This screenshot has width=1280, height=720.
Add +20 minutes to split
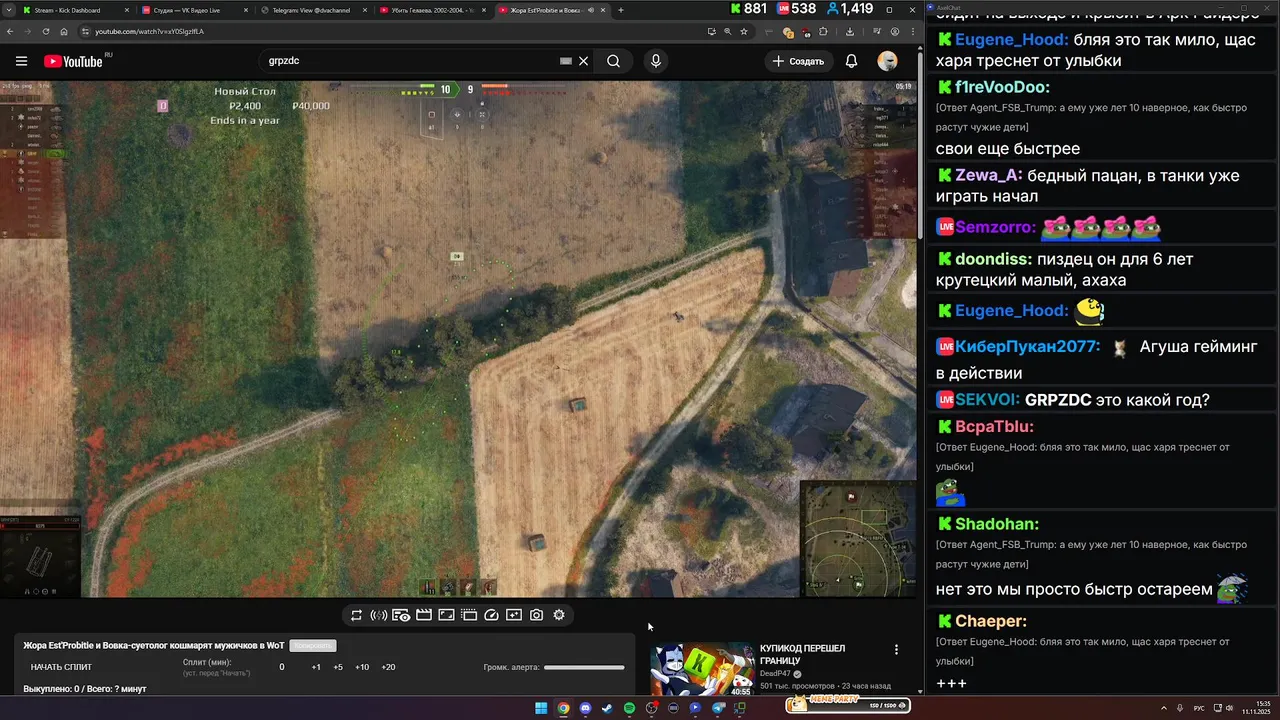tap(388, 667)
